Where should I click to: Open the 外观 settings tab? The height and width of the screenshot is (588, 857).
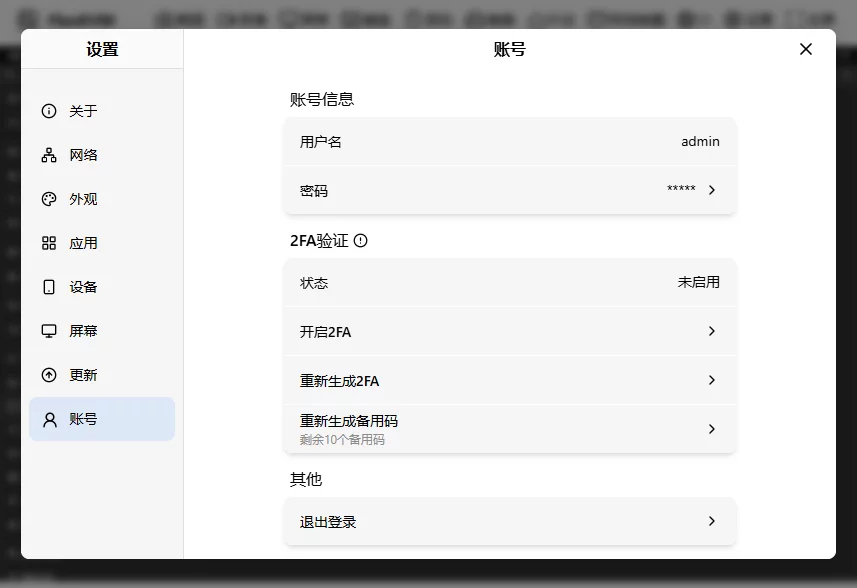(x=102, y=199)
